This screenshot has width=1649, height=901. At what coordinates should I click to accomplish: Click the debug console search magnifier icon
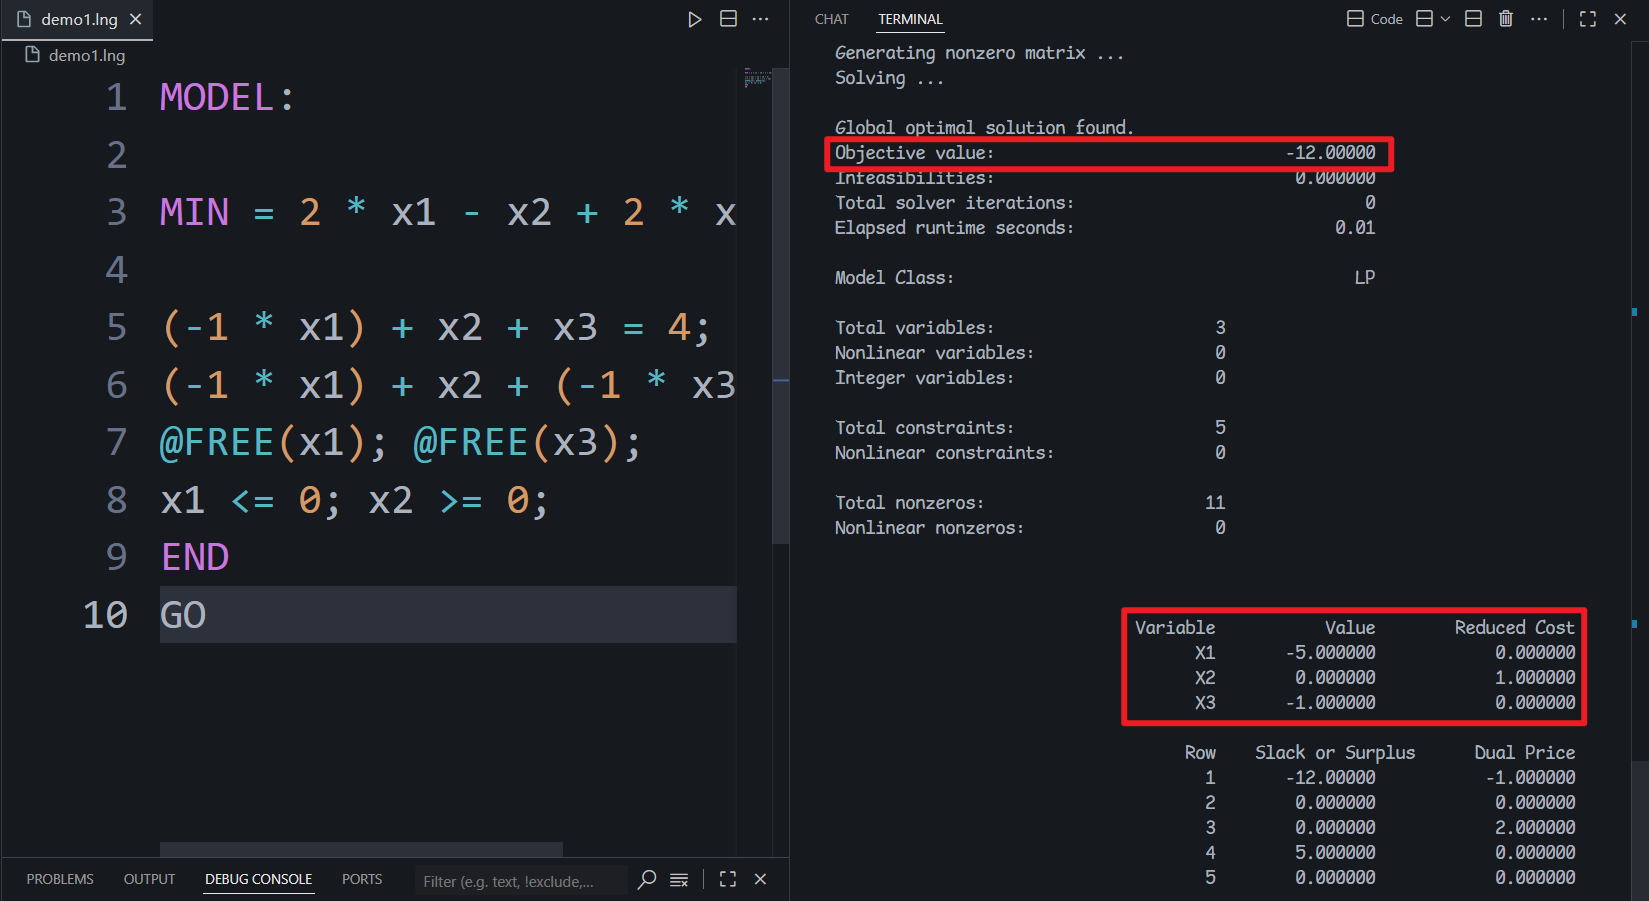click(x=648, y=879)
